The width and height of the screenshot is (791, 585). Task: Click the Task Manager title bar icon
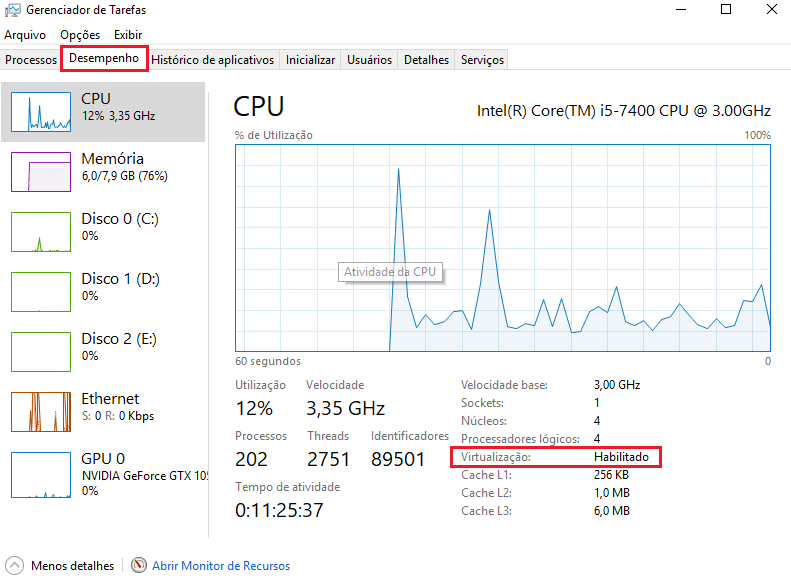[13, 10]
